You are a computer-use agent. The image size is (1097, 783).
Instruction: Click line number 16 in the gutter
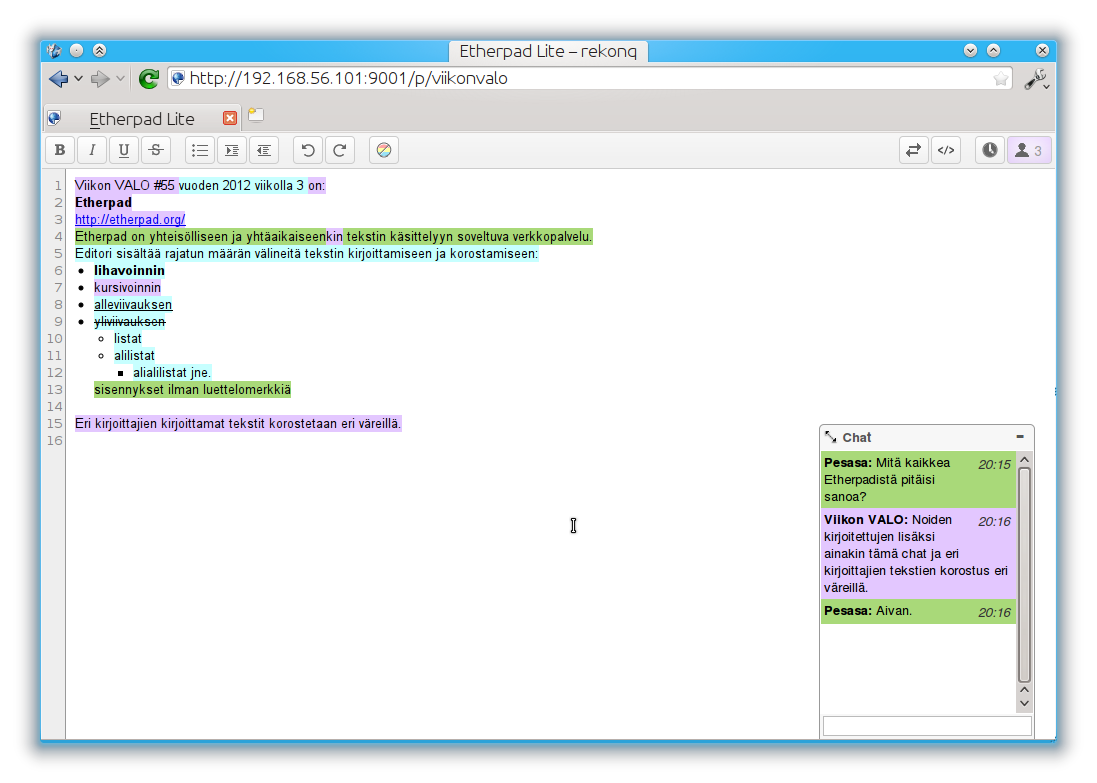coord(55,441)
